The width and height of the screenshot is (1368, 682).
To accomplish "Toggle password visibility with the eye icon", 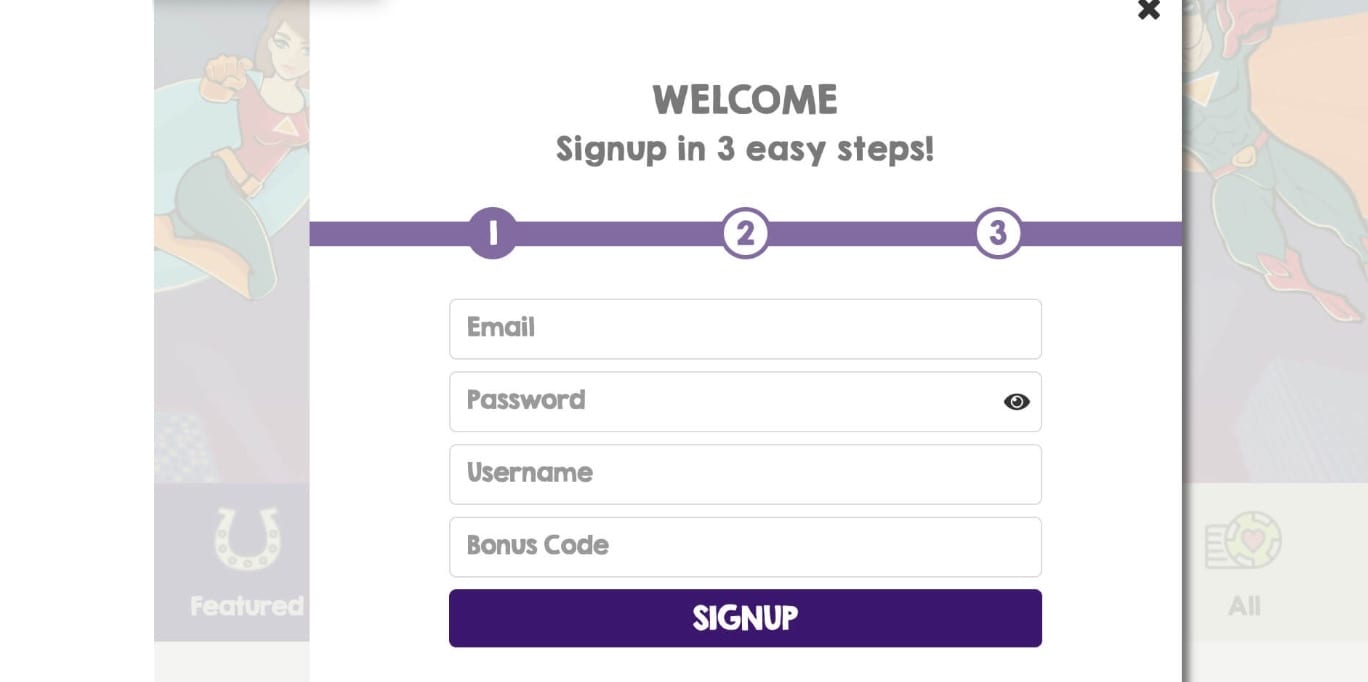I will (1016, 402).
